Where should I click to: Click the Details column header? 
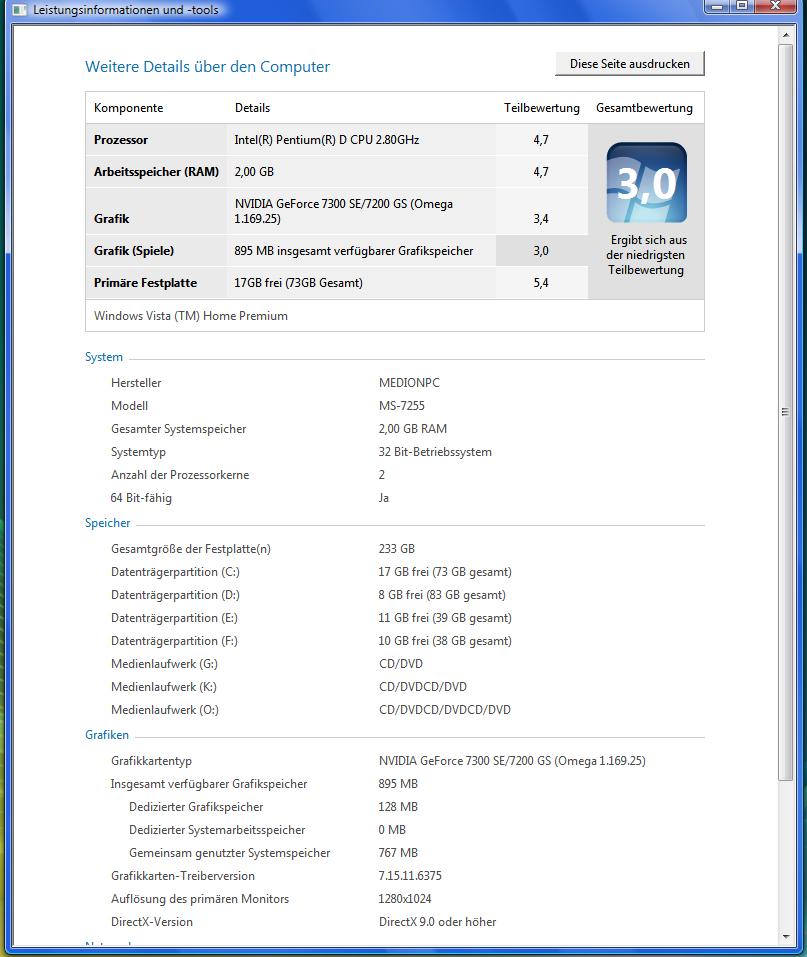252,108
